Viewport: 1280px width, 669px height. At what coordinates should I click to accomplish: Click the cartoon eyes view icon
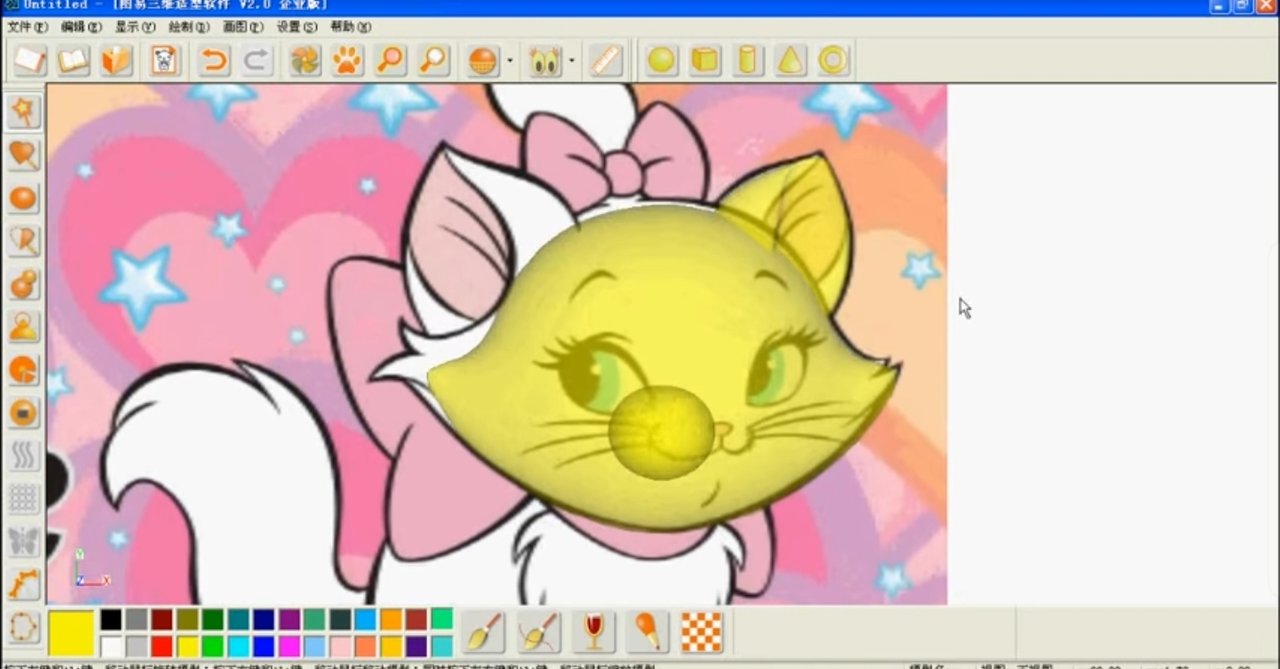545,61
